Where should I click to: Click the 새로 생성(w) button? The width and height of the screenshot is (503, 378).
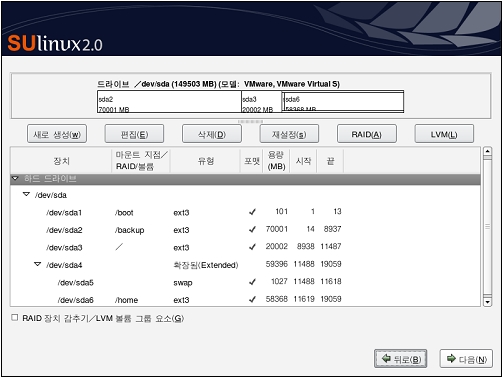coord(57,134)
